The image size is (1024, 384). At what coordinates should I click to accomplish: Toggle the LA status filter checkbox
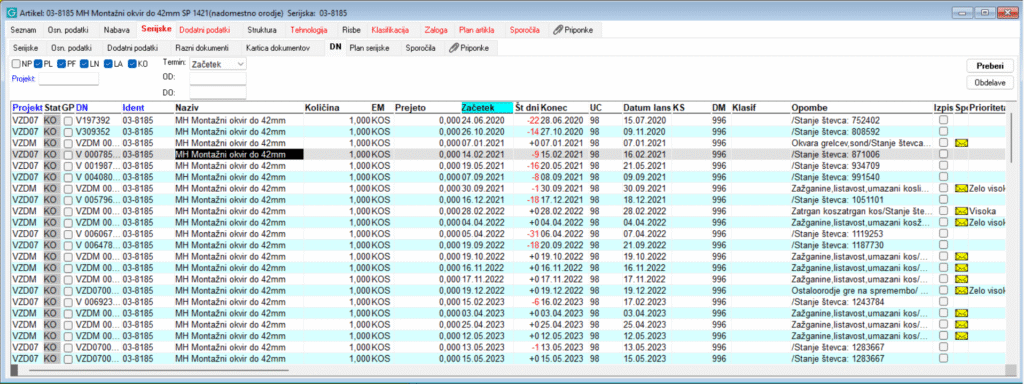(x=108, y=63)
